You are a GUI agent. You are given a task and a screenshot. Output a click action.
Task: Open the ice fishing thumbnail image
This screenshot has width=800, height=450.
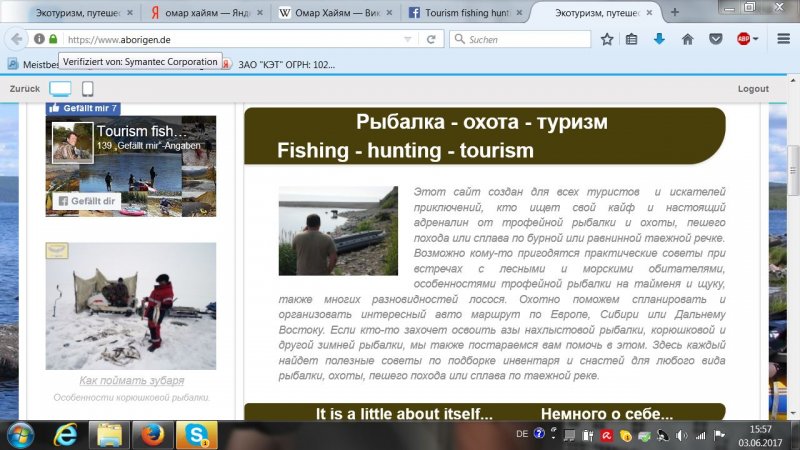(x=130, y=306)
